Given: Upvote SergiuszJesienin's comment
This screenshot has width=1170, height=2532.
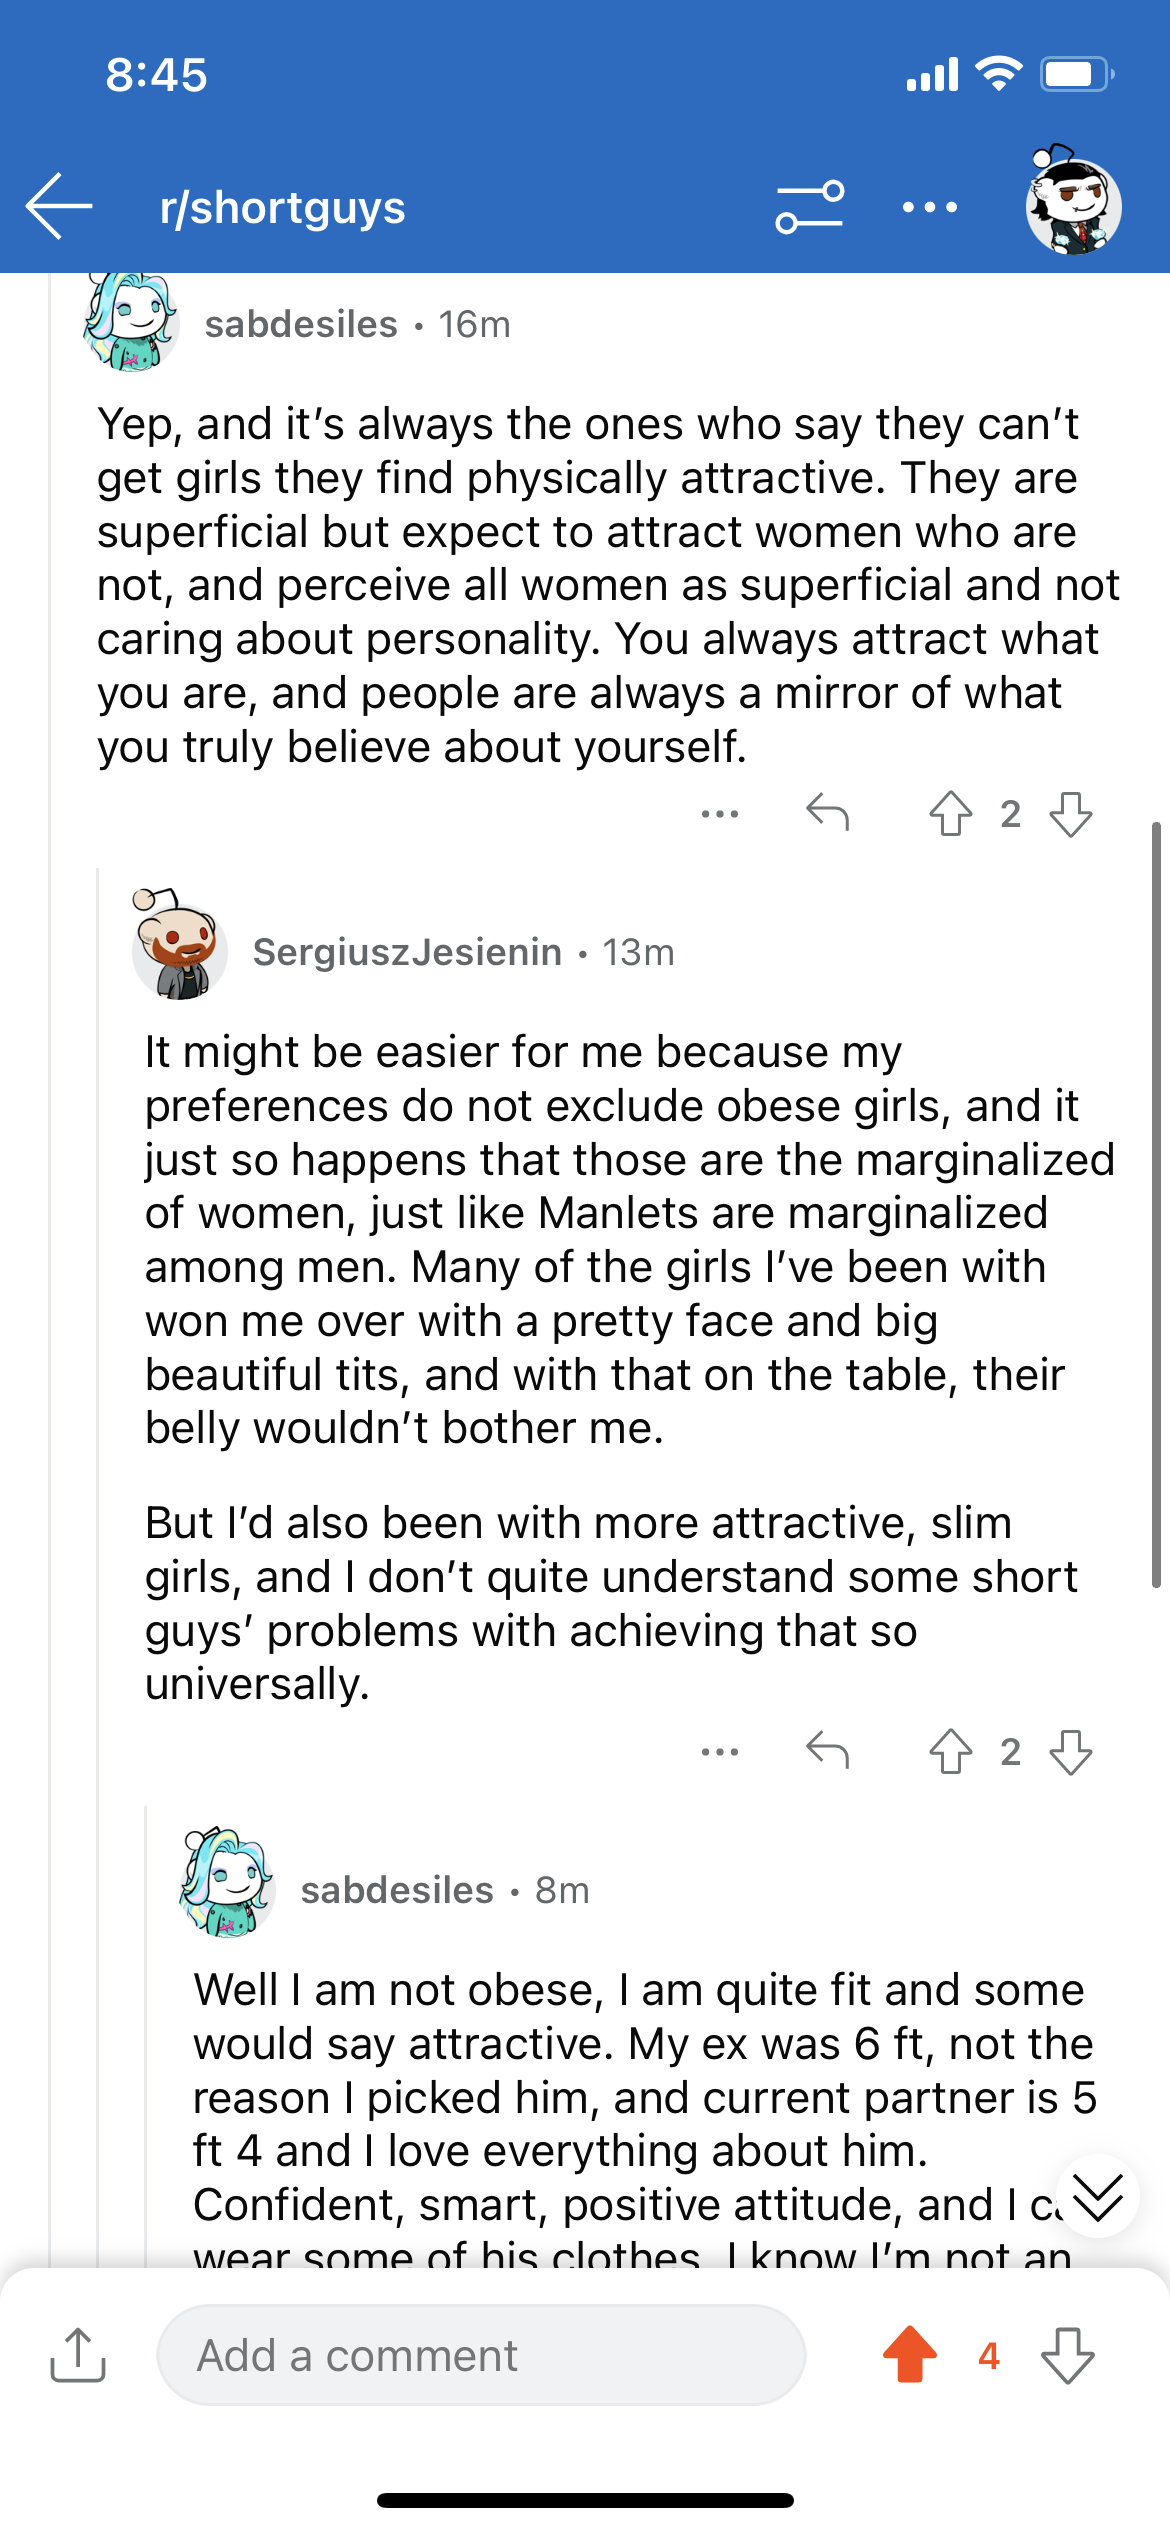Looking at the screenshot, I should 950,1751.
